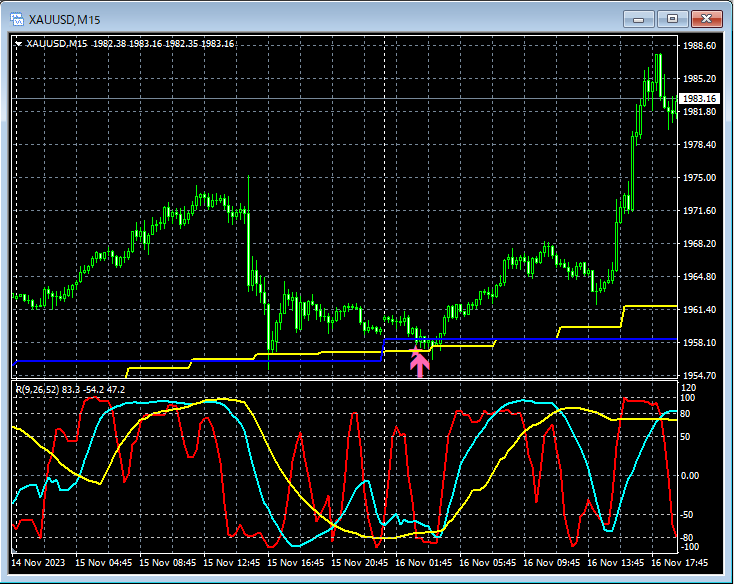734x584 pixels.
Task: Click price scale value 1988.60
Action: 699,45
